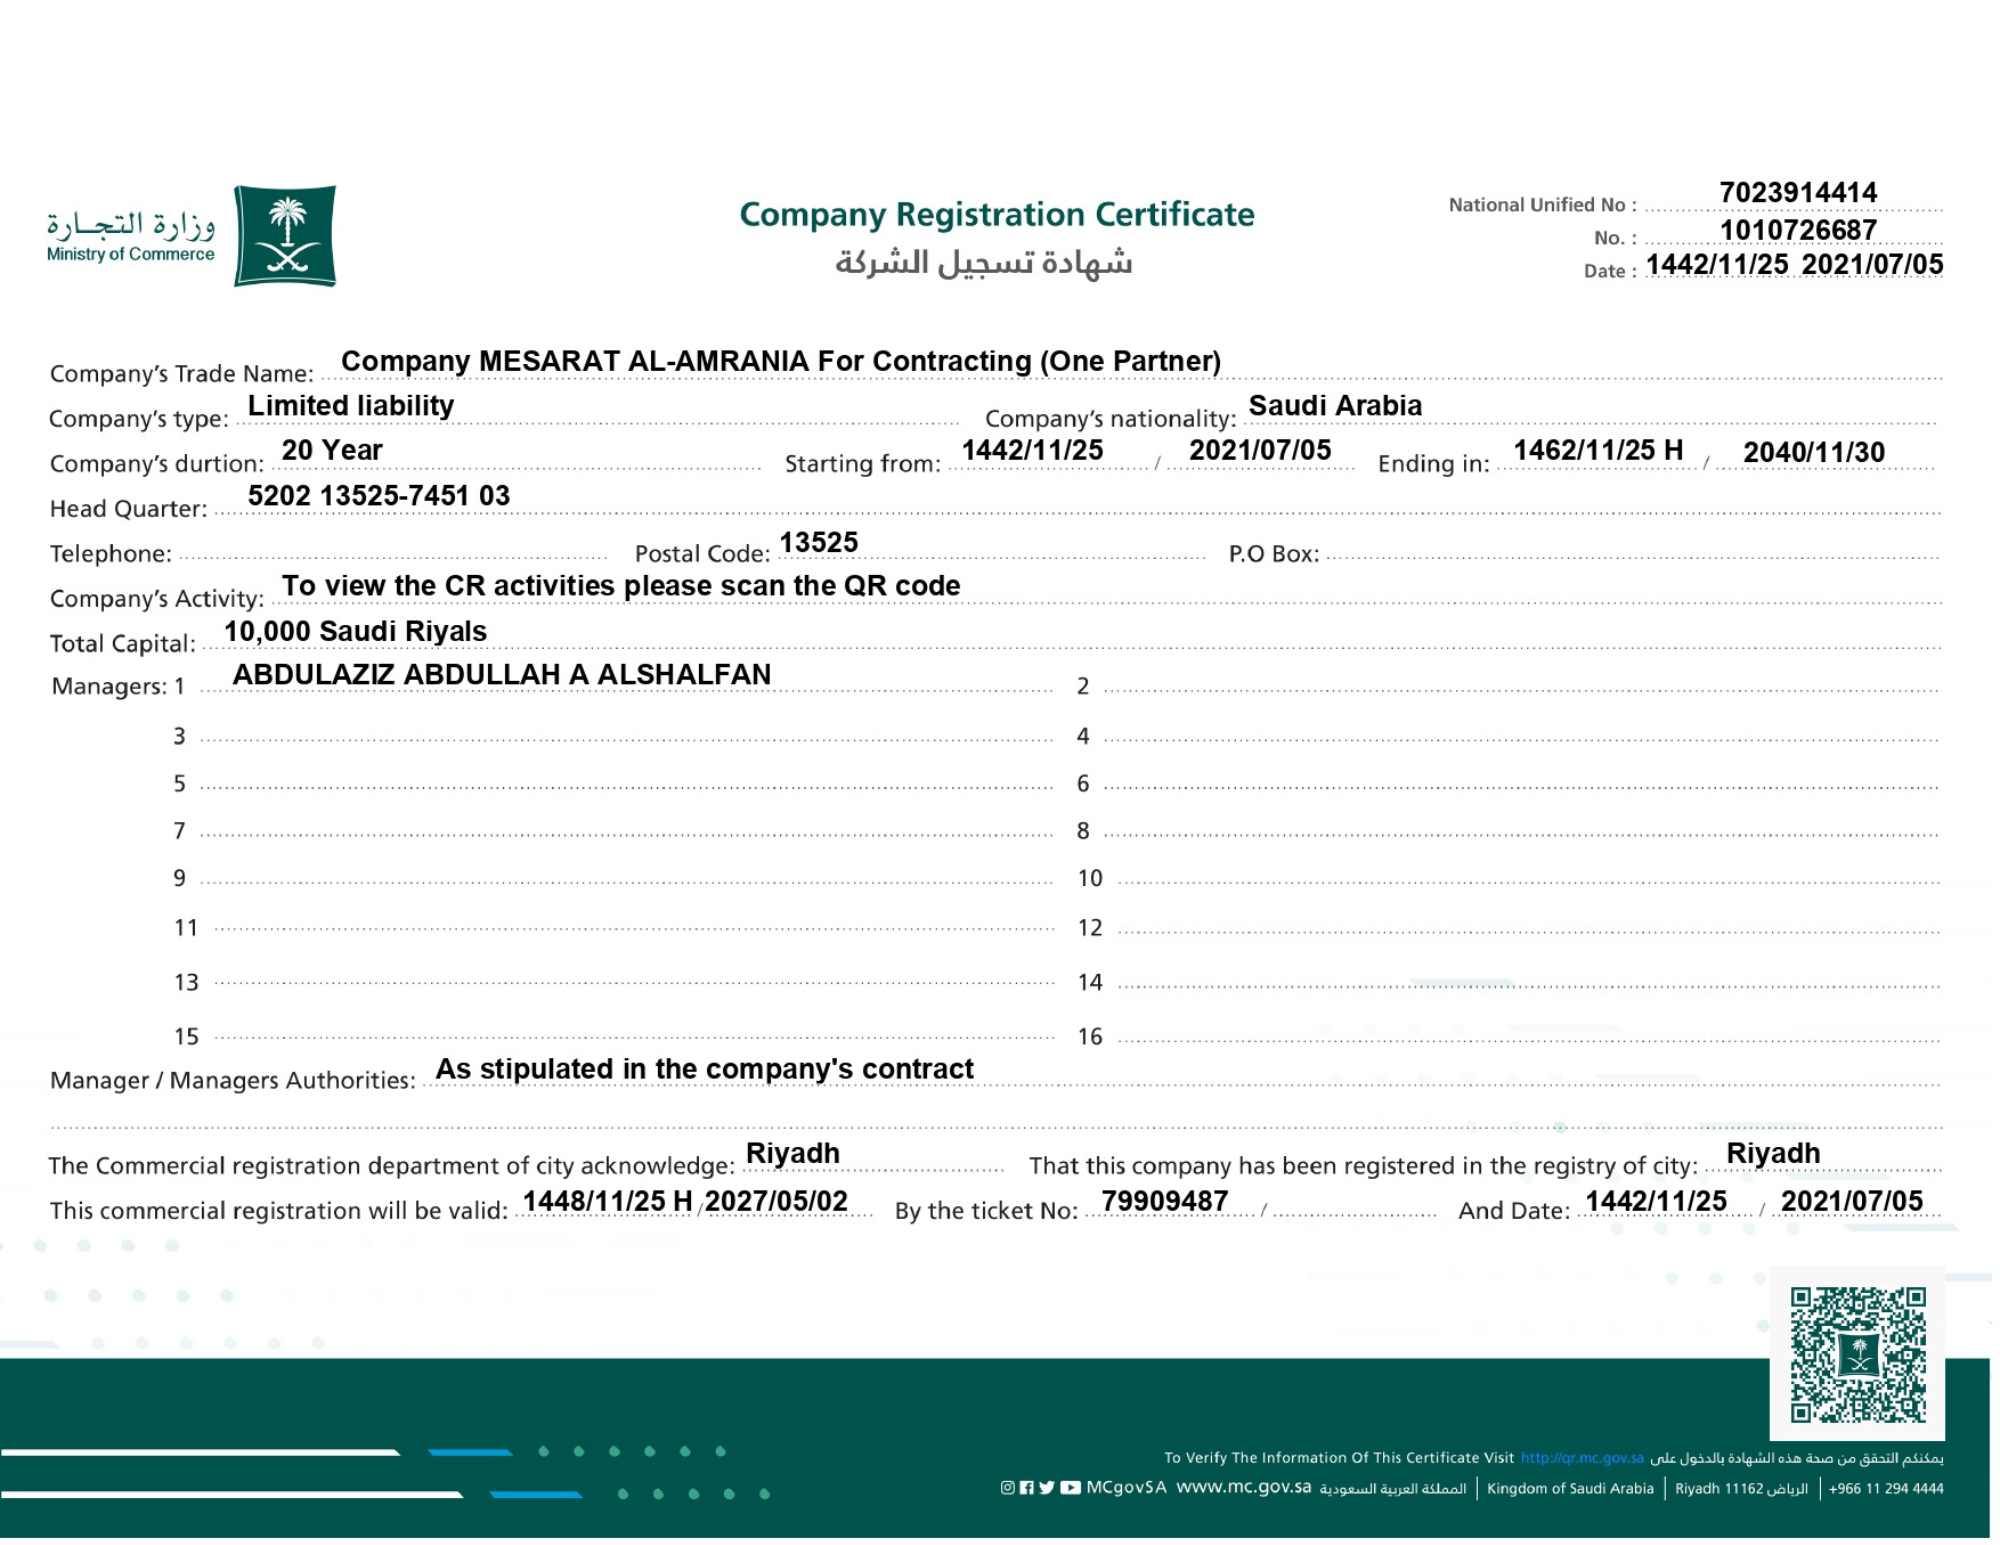This screenshot has height=1545, width=2000.
Task: Click the Arabic Ministry of Commerce logo text
Action: click(x=131, y=226)
